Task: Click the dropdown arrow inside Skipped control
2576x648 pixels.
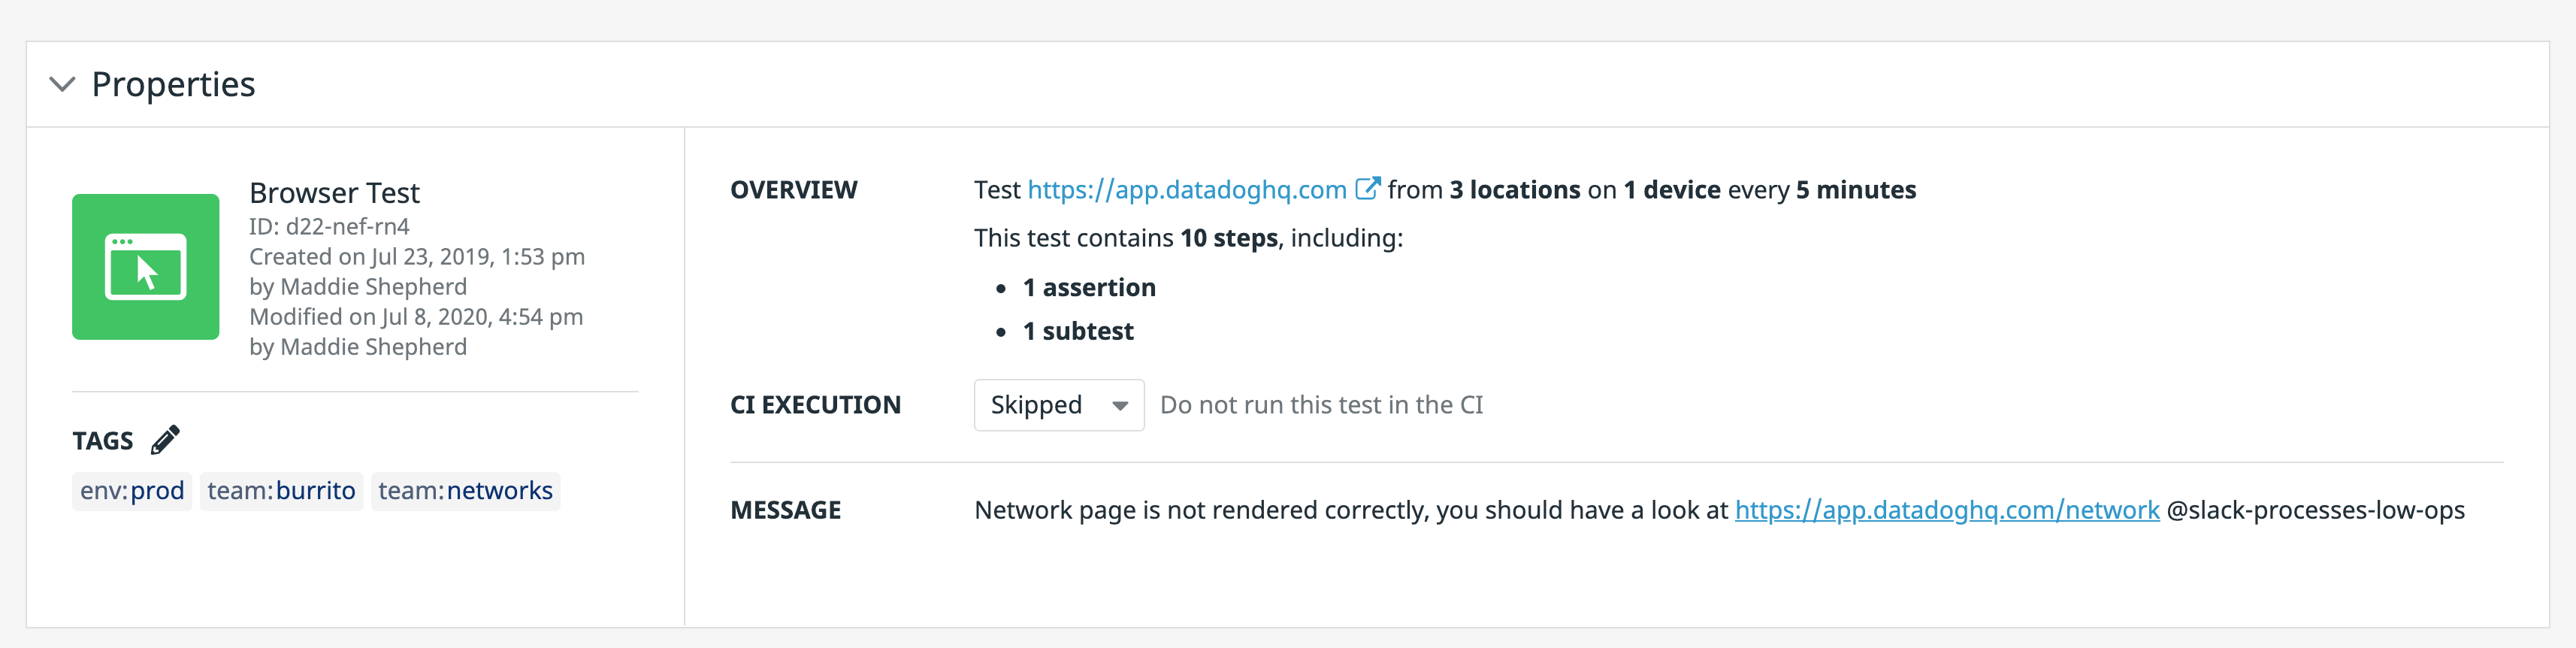Action: pyautogui.click(x=1120, y=405)
